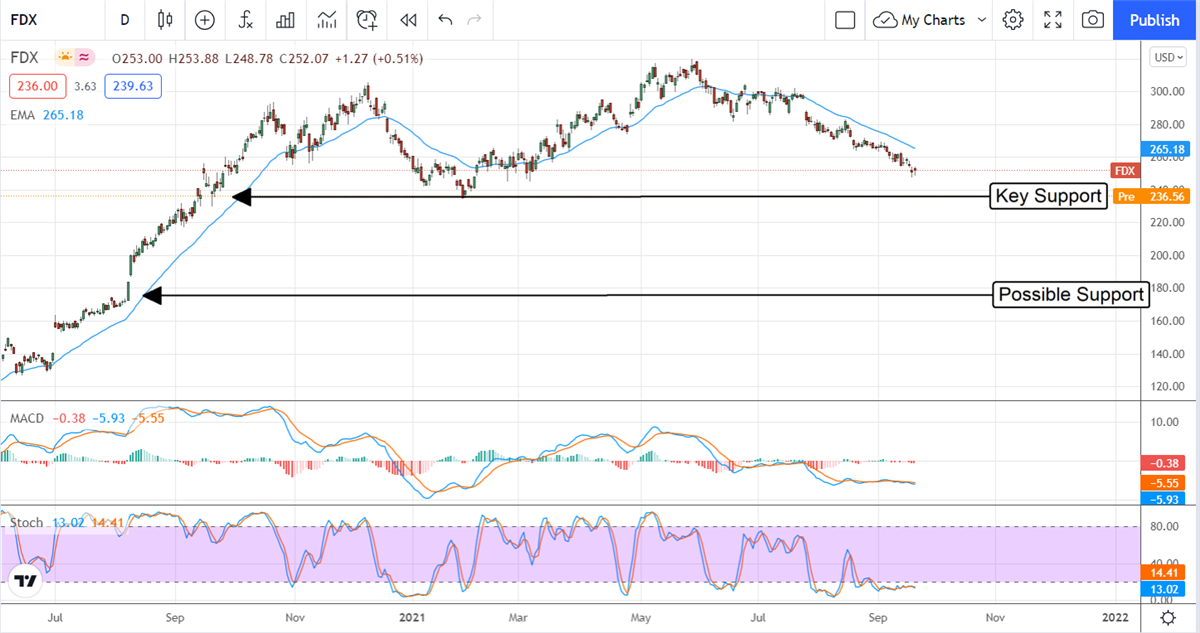
Task: Open the fx Indicators menu
Action: [245, 20]
